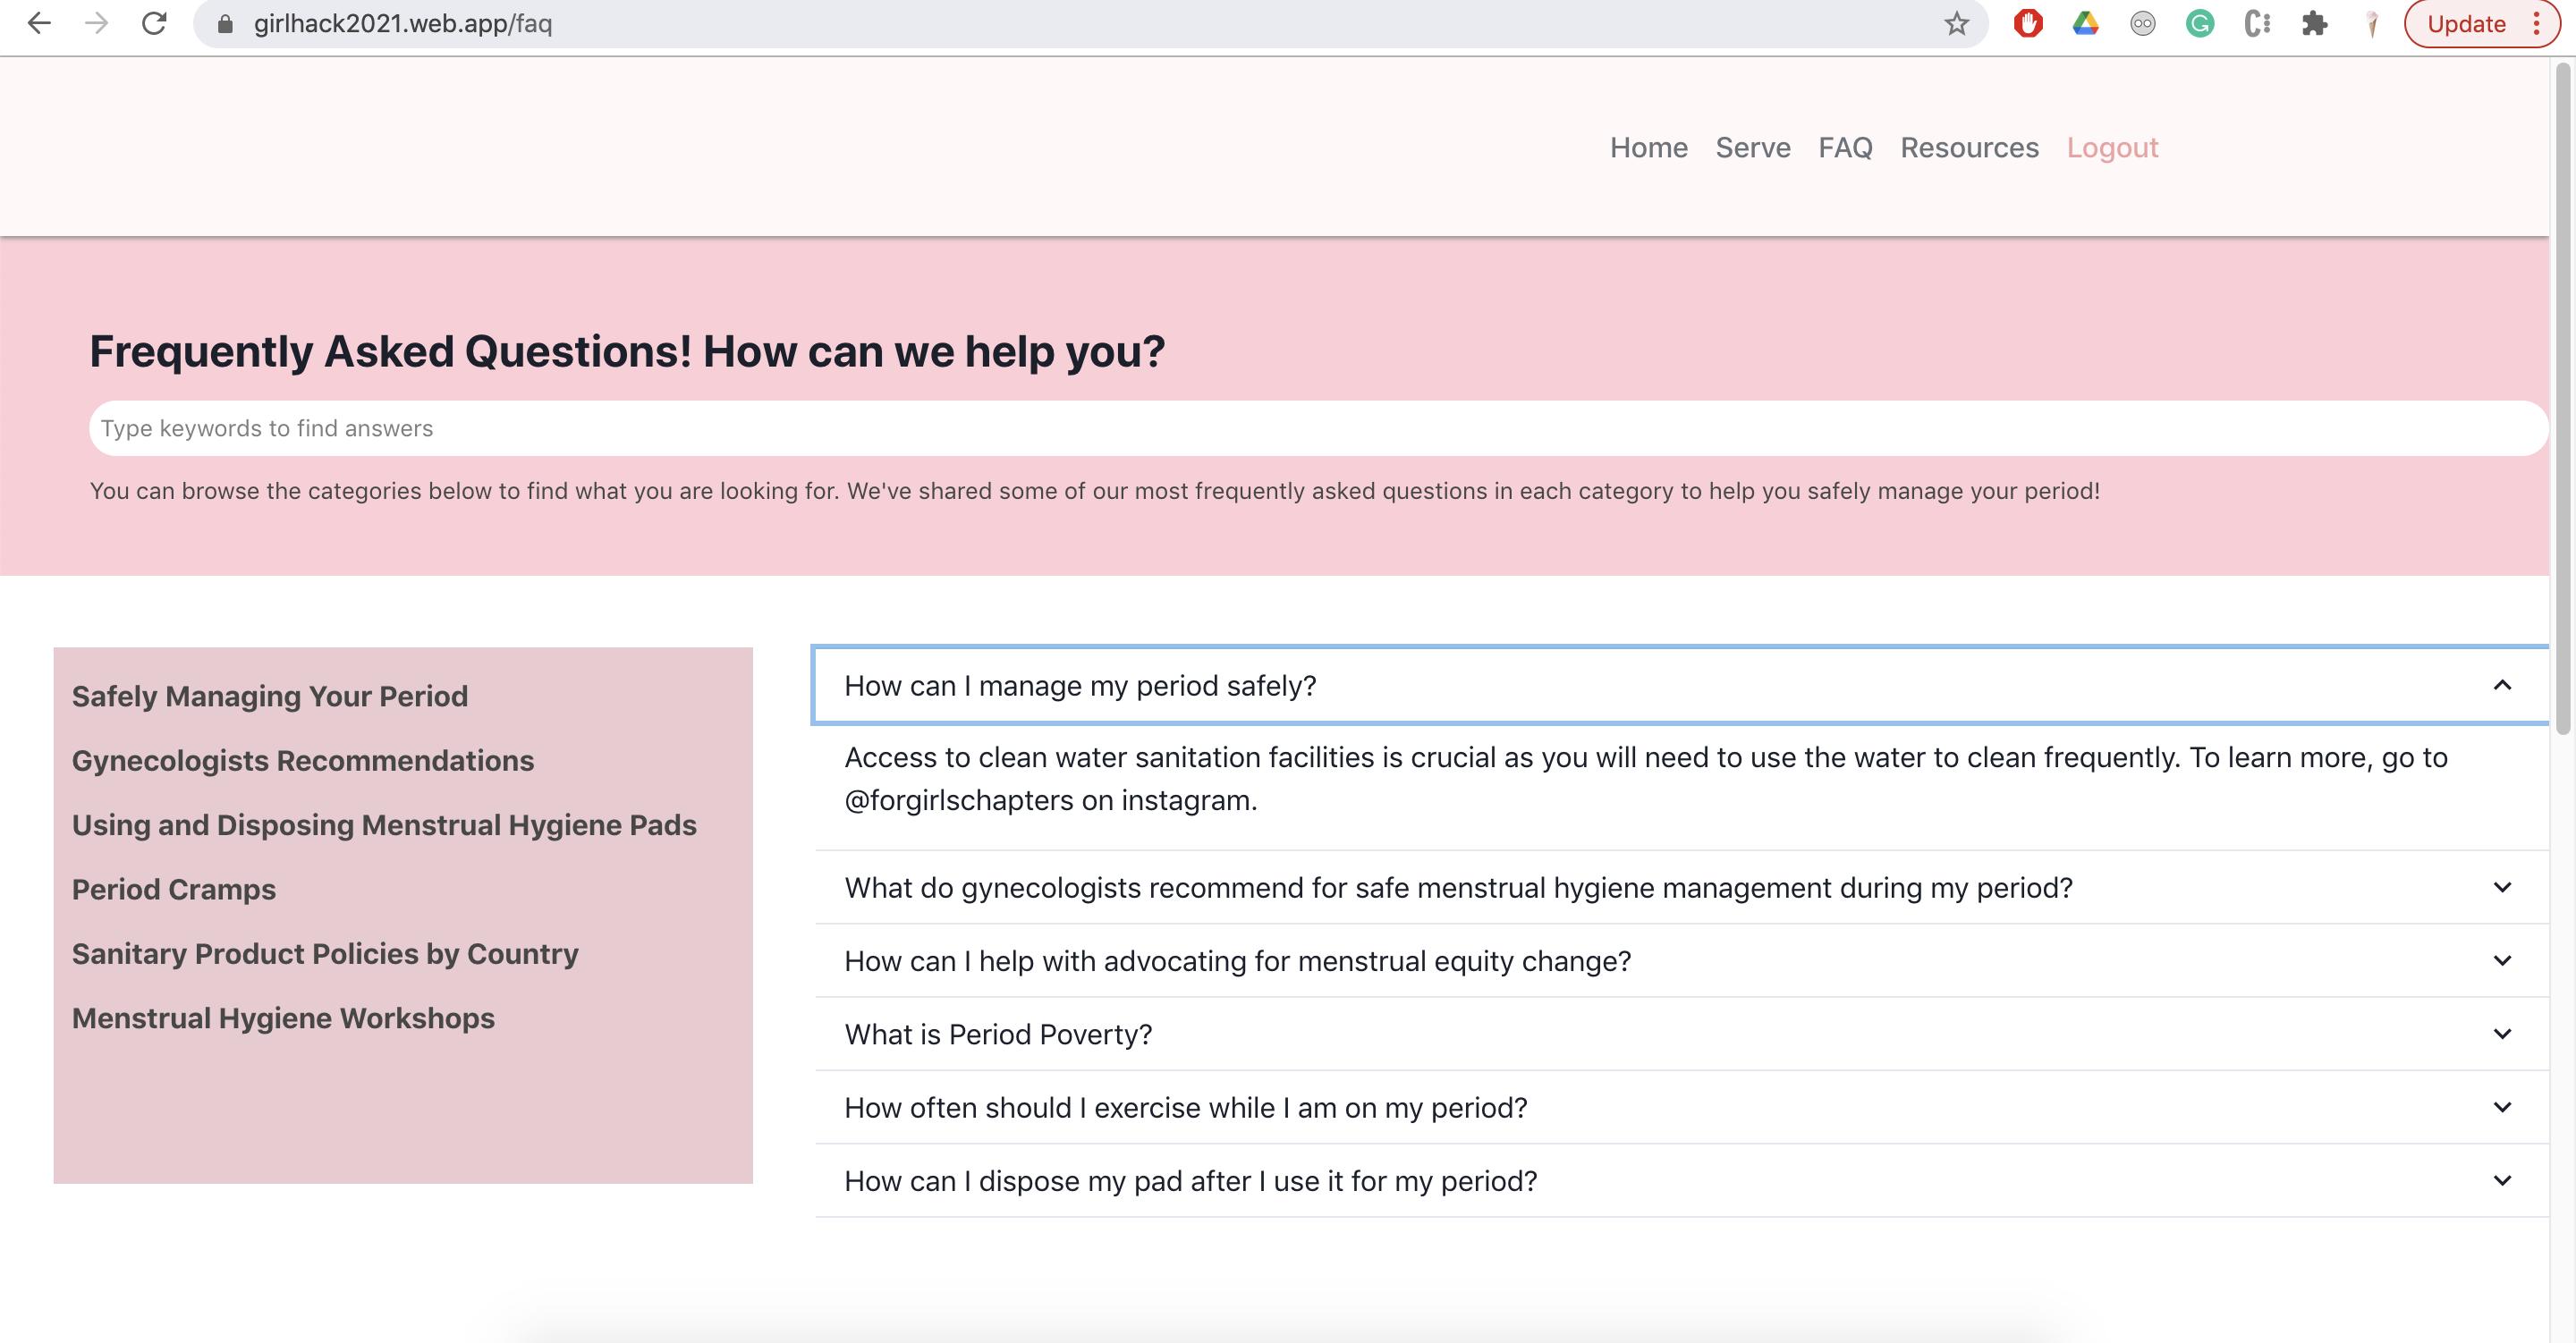Expand the gynecologists recommend question chevron

tap(2501, 887)
